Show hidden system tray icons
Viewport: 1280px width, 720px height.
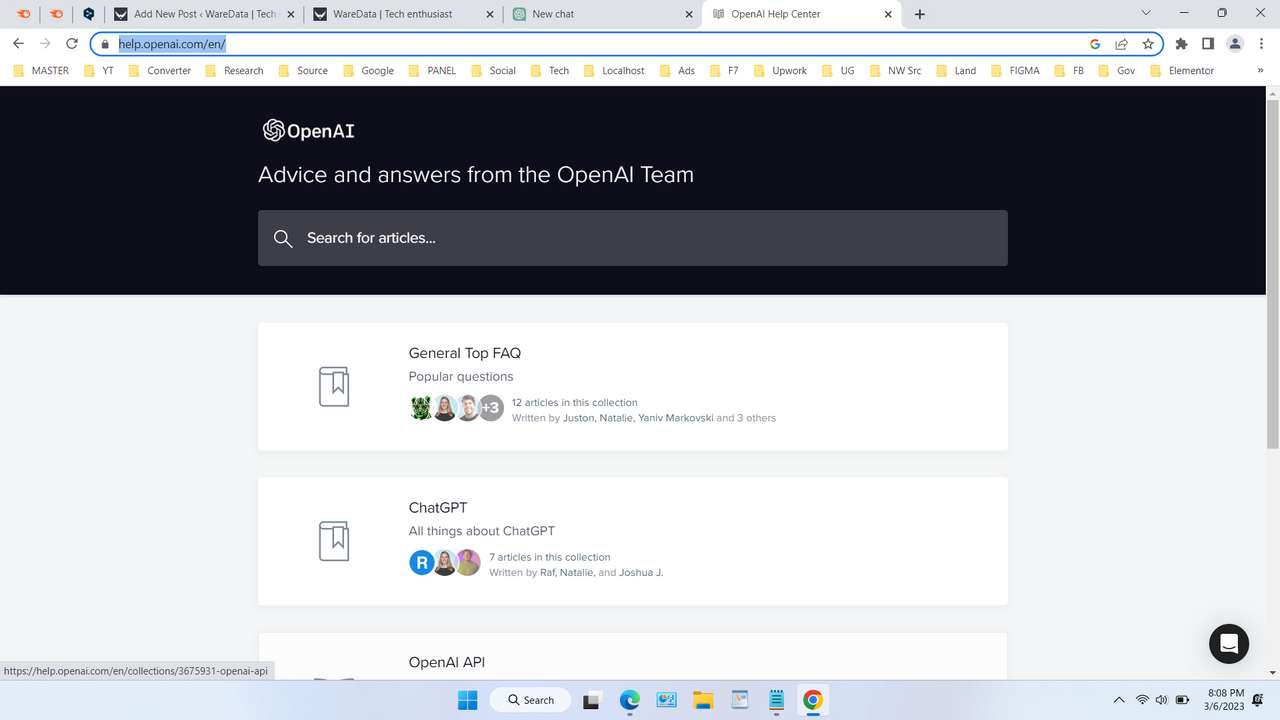click(x=1119, y=700)
